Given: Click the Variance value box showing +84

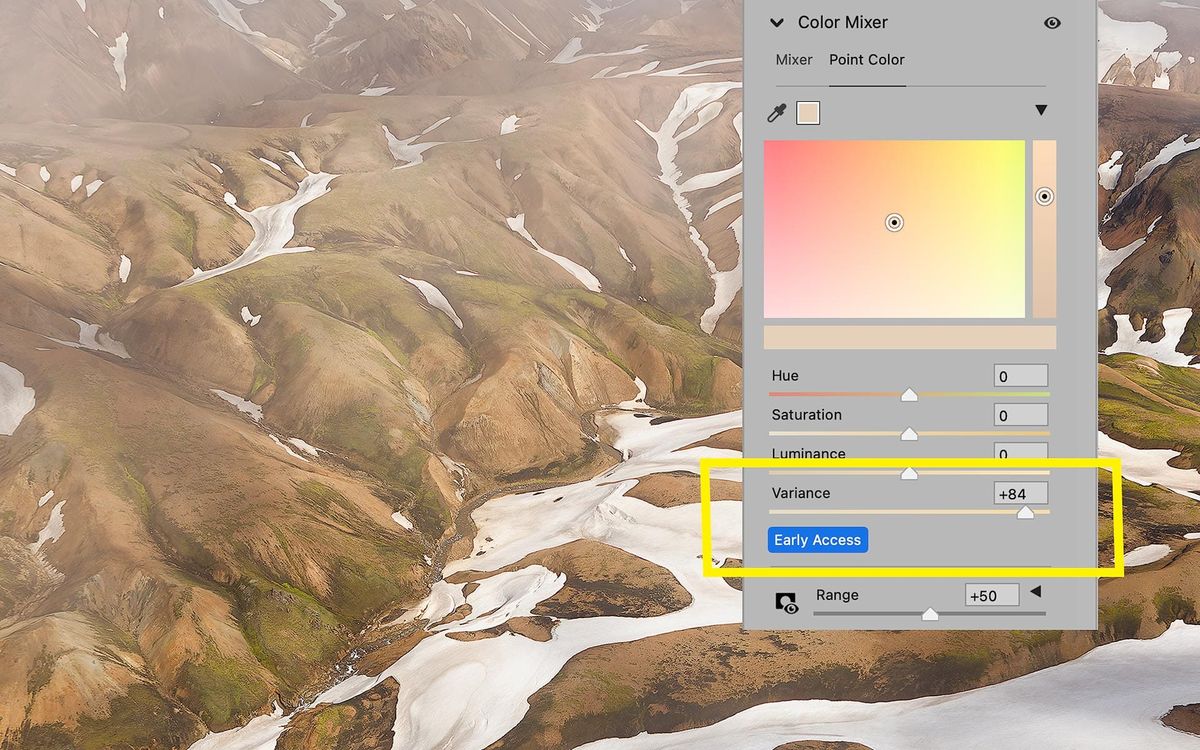Looking at the screenshot, I should pyautogui.click(x=1020, y=493).
